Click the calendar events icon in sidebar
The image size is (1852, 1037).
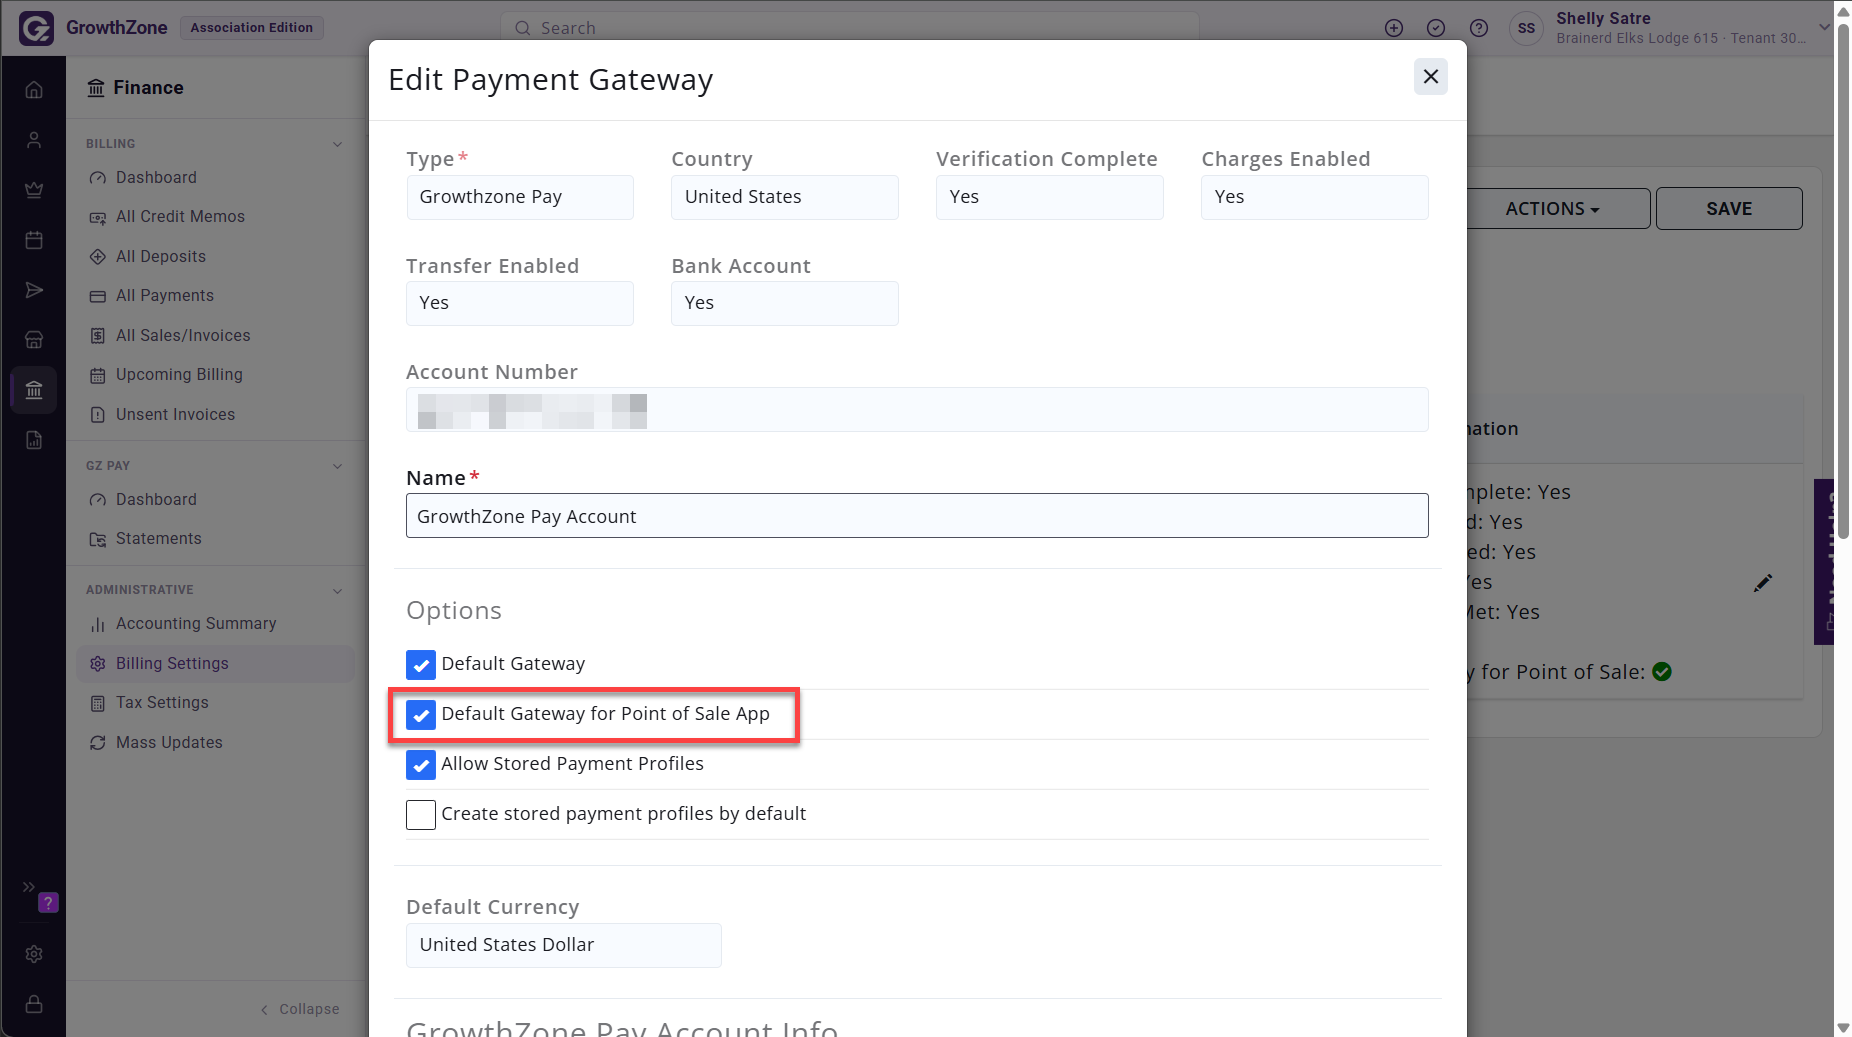pyautogui.click(x=34, y=240)
